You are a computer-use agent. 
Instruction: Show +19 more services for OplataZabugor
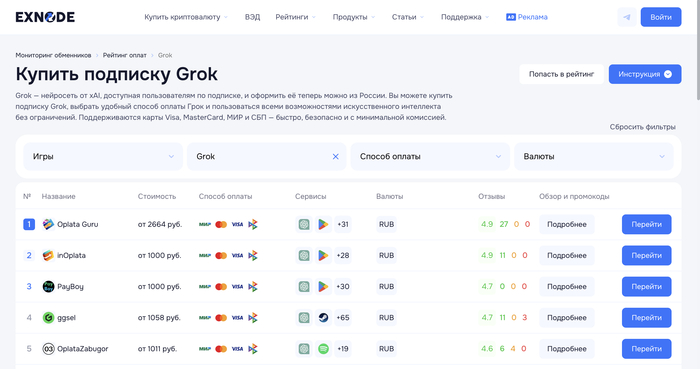(x=343, y=348)
